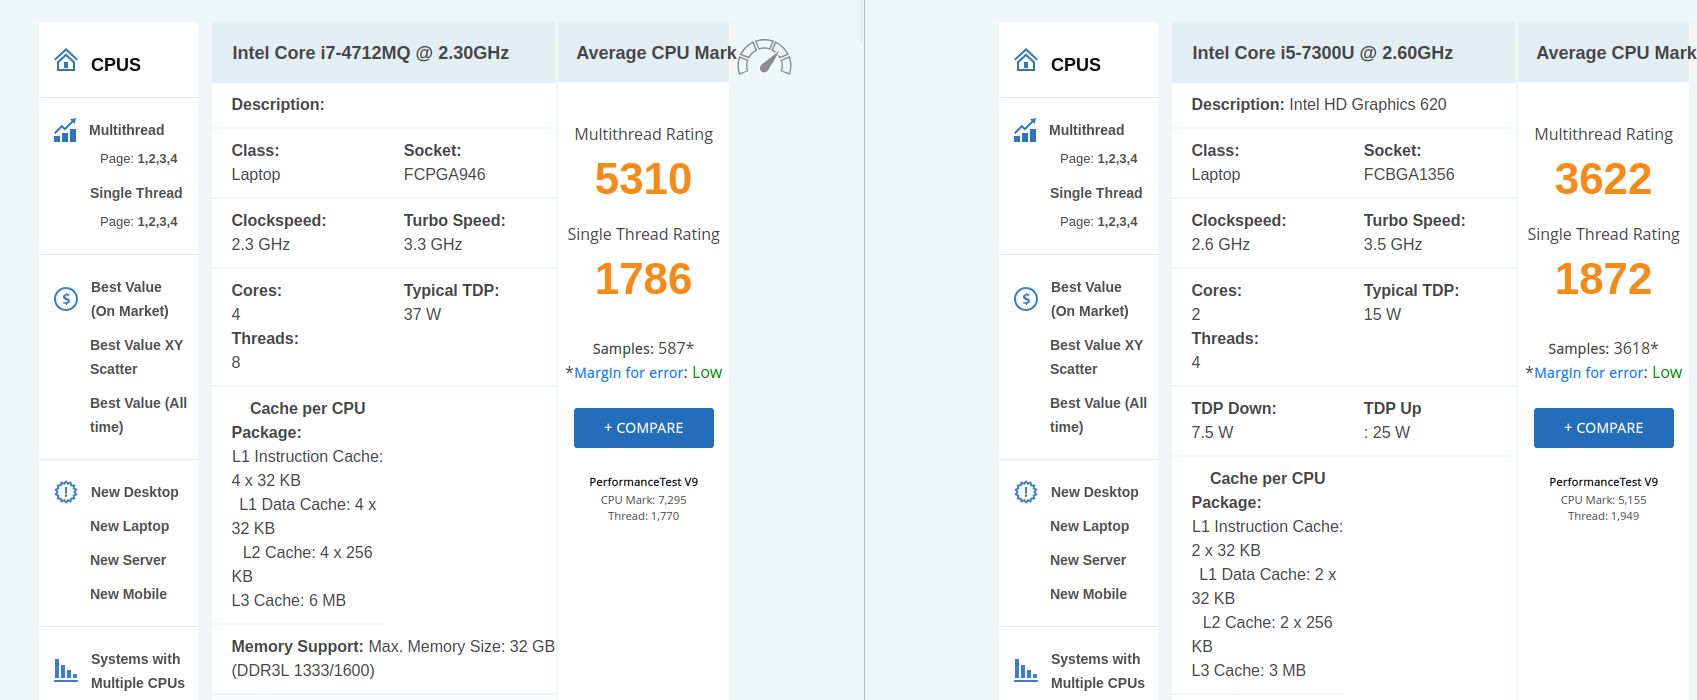Select New Mobile in the i5-7300U page sidebar
This screenshot has height=700, width=1697.
point(1089,594)
